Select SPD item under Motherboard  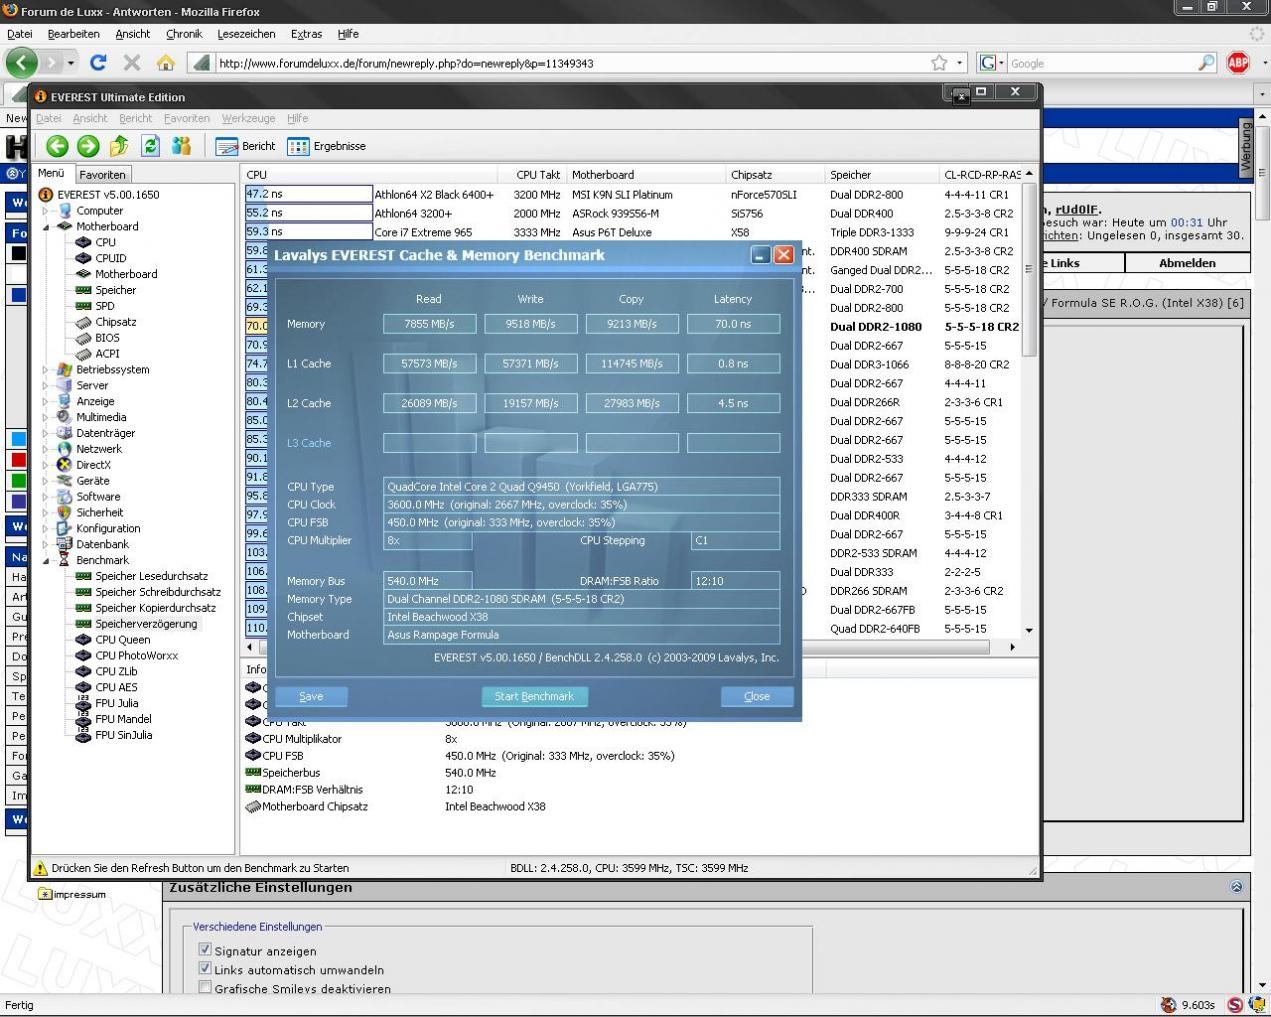pos(104,306)
